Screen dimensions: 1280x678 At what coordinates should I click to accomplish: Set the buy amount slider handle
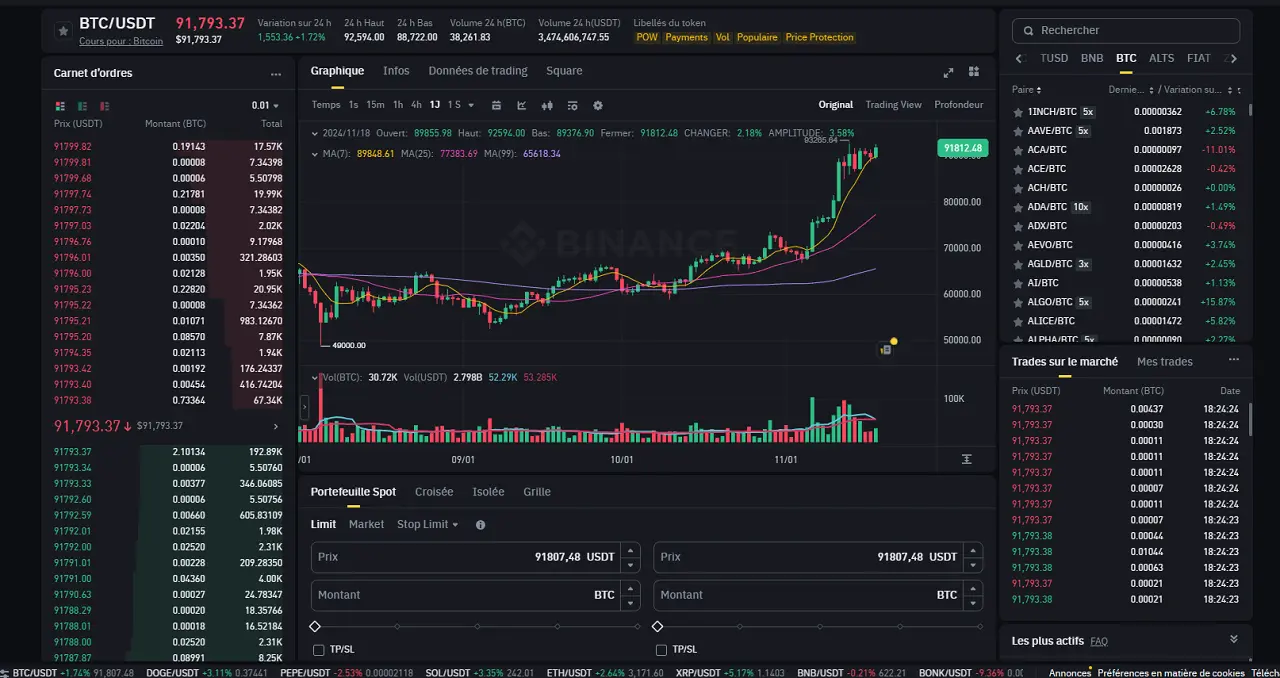point(315,627)
